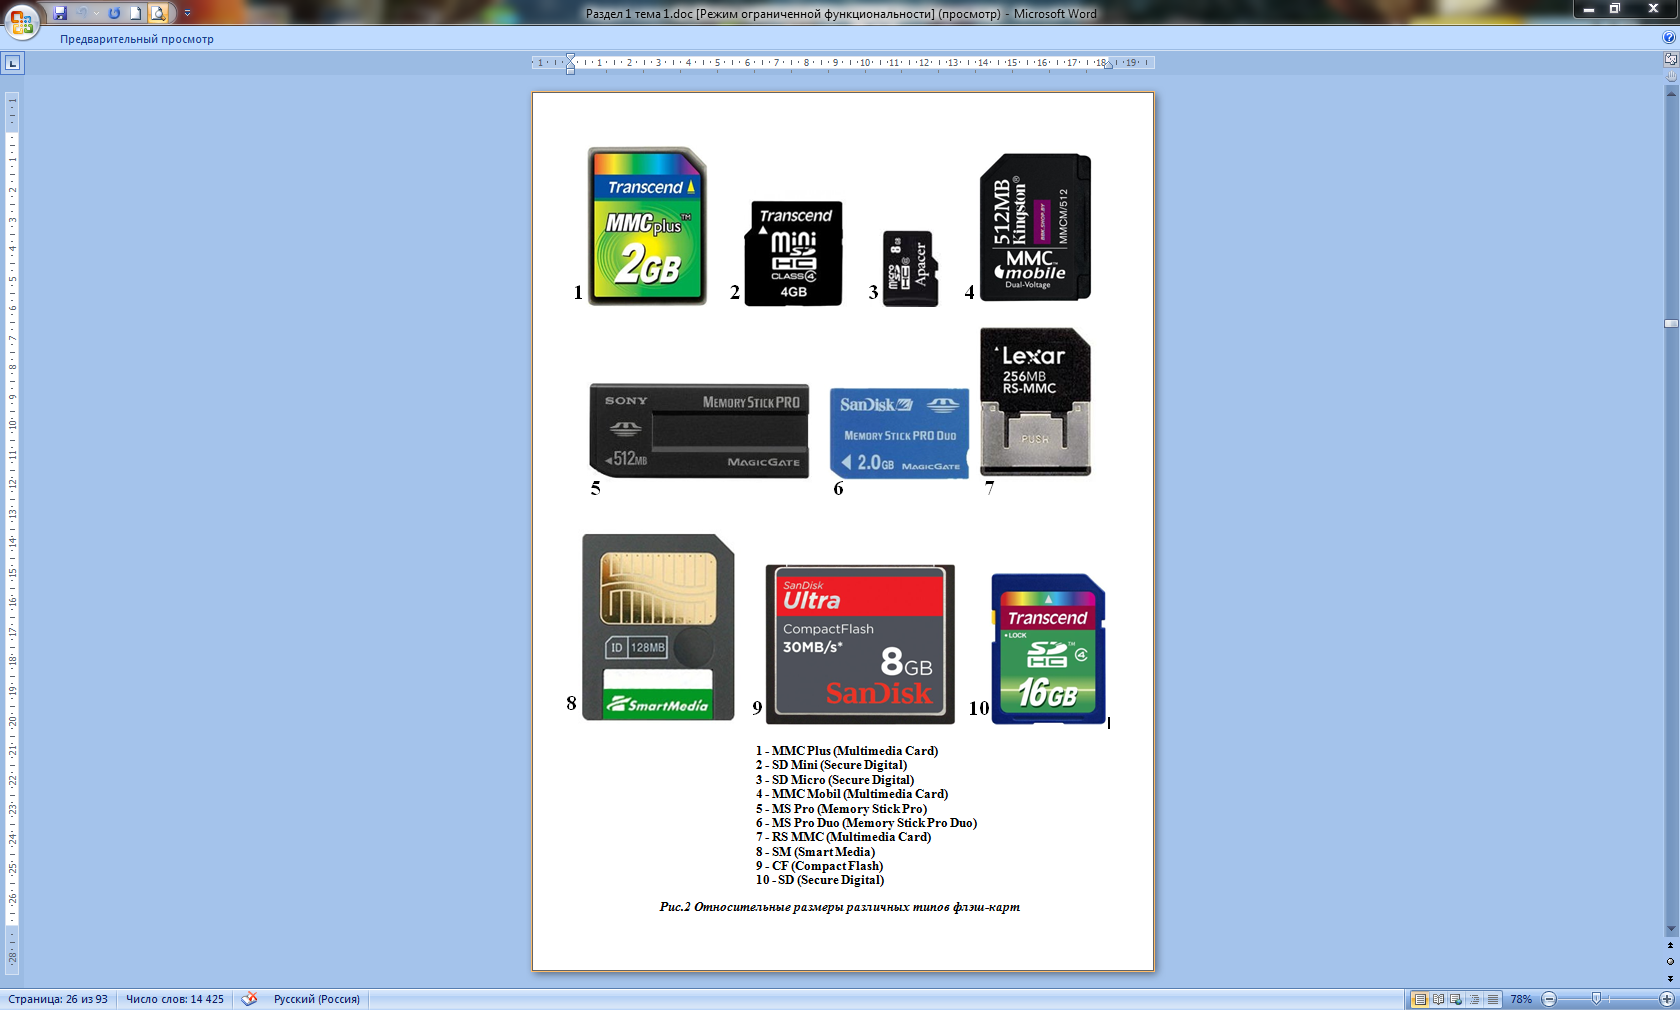Screen dimensions: 1680x1010
Task: Click the zoom in plus button
Action: pos(1667,999)
